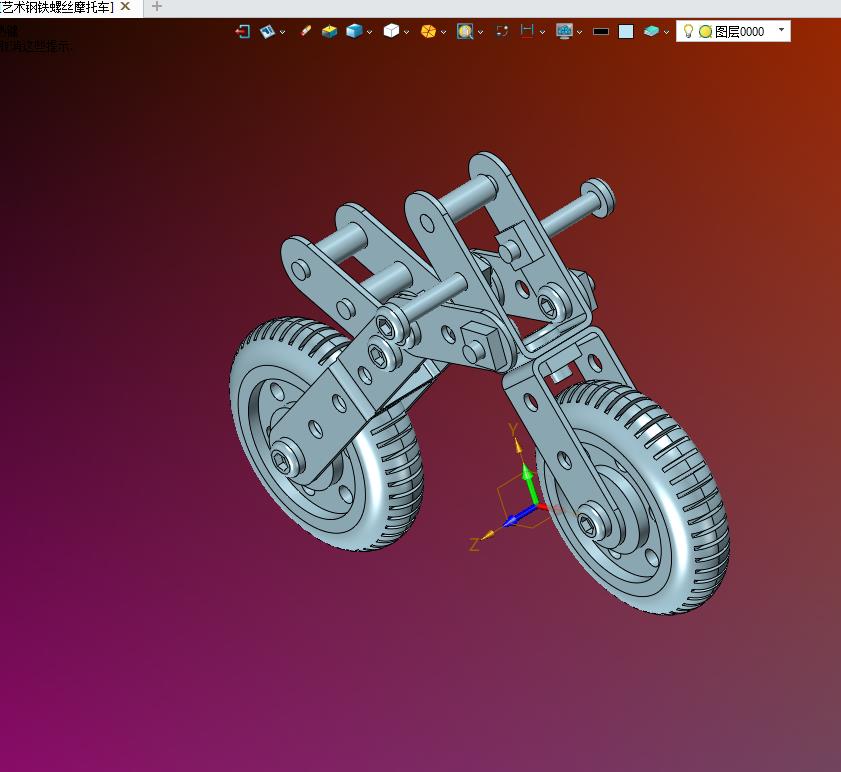Click the teal flat layer-block icon
The width and height of the screenshot is (841, 772).
click(x=651, y=31)
